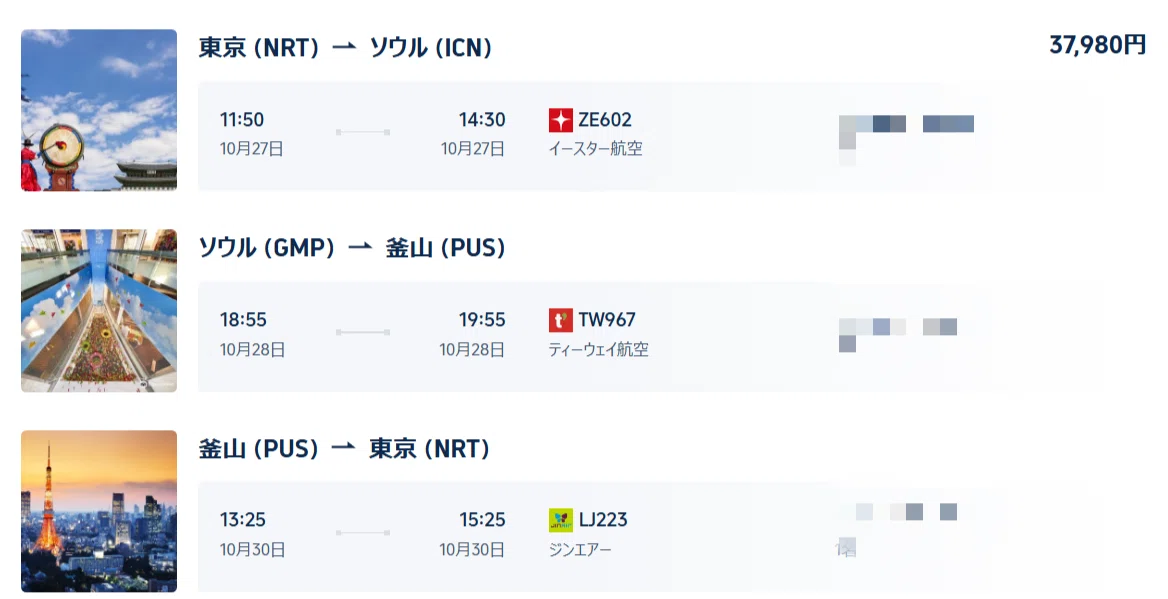Viewport: 1168px width, 599px height.
Task: Click the 37,980円 total price
Action: pos(1097,45)
